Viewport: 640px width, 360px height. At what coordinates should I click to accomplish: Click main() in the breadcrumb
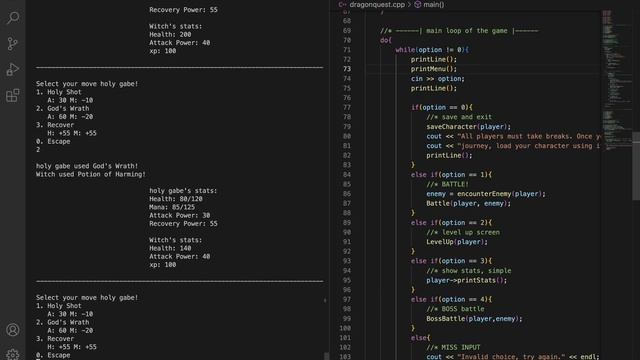point(433,4)
